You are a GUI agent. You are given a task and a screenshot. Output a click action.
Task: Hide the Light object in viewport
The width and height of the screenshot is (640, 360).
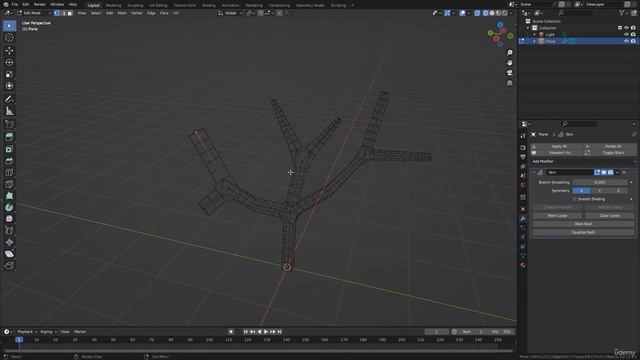click(626, 35)
